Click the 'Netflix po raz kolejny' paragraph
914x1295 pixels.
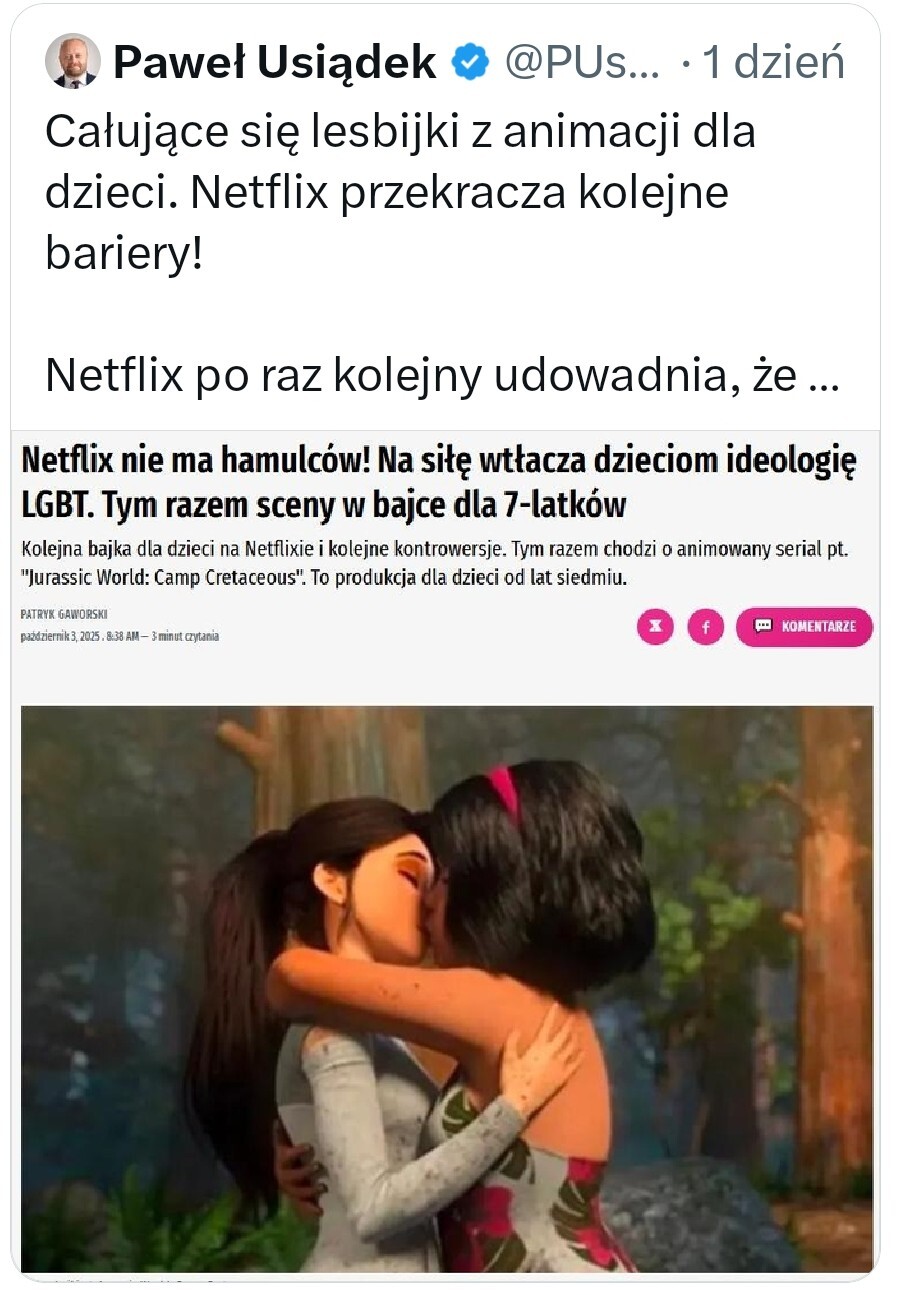(442, 375)
